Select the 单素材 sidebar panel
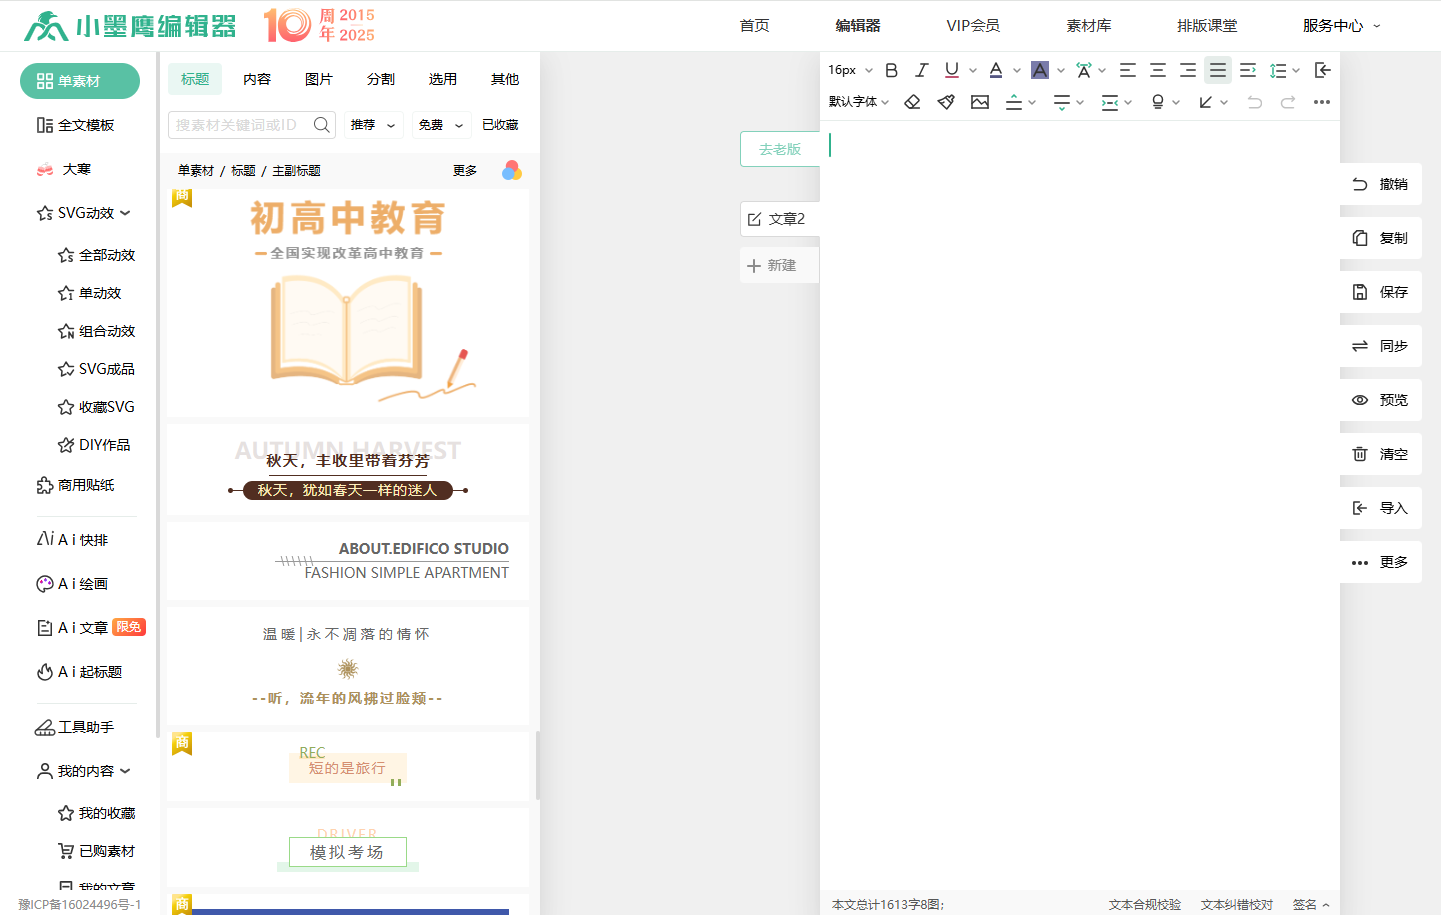 [79, 81]
